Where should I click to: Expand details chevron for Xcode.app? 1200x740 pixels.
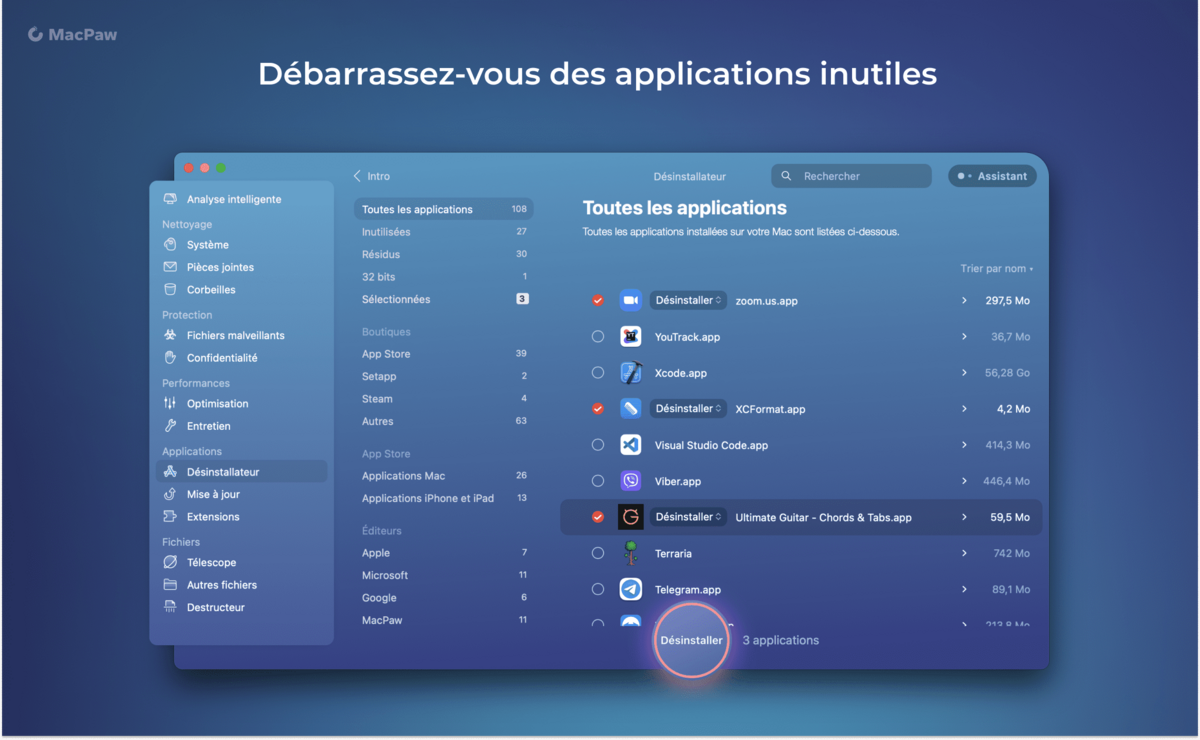[965, 373]
